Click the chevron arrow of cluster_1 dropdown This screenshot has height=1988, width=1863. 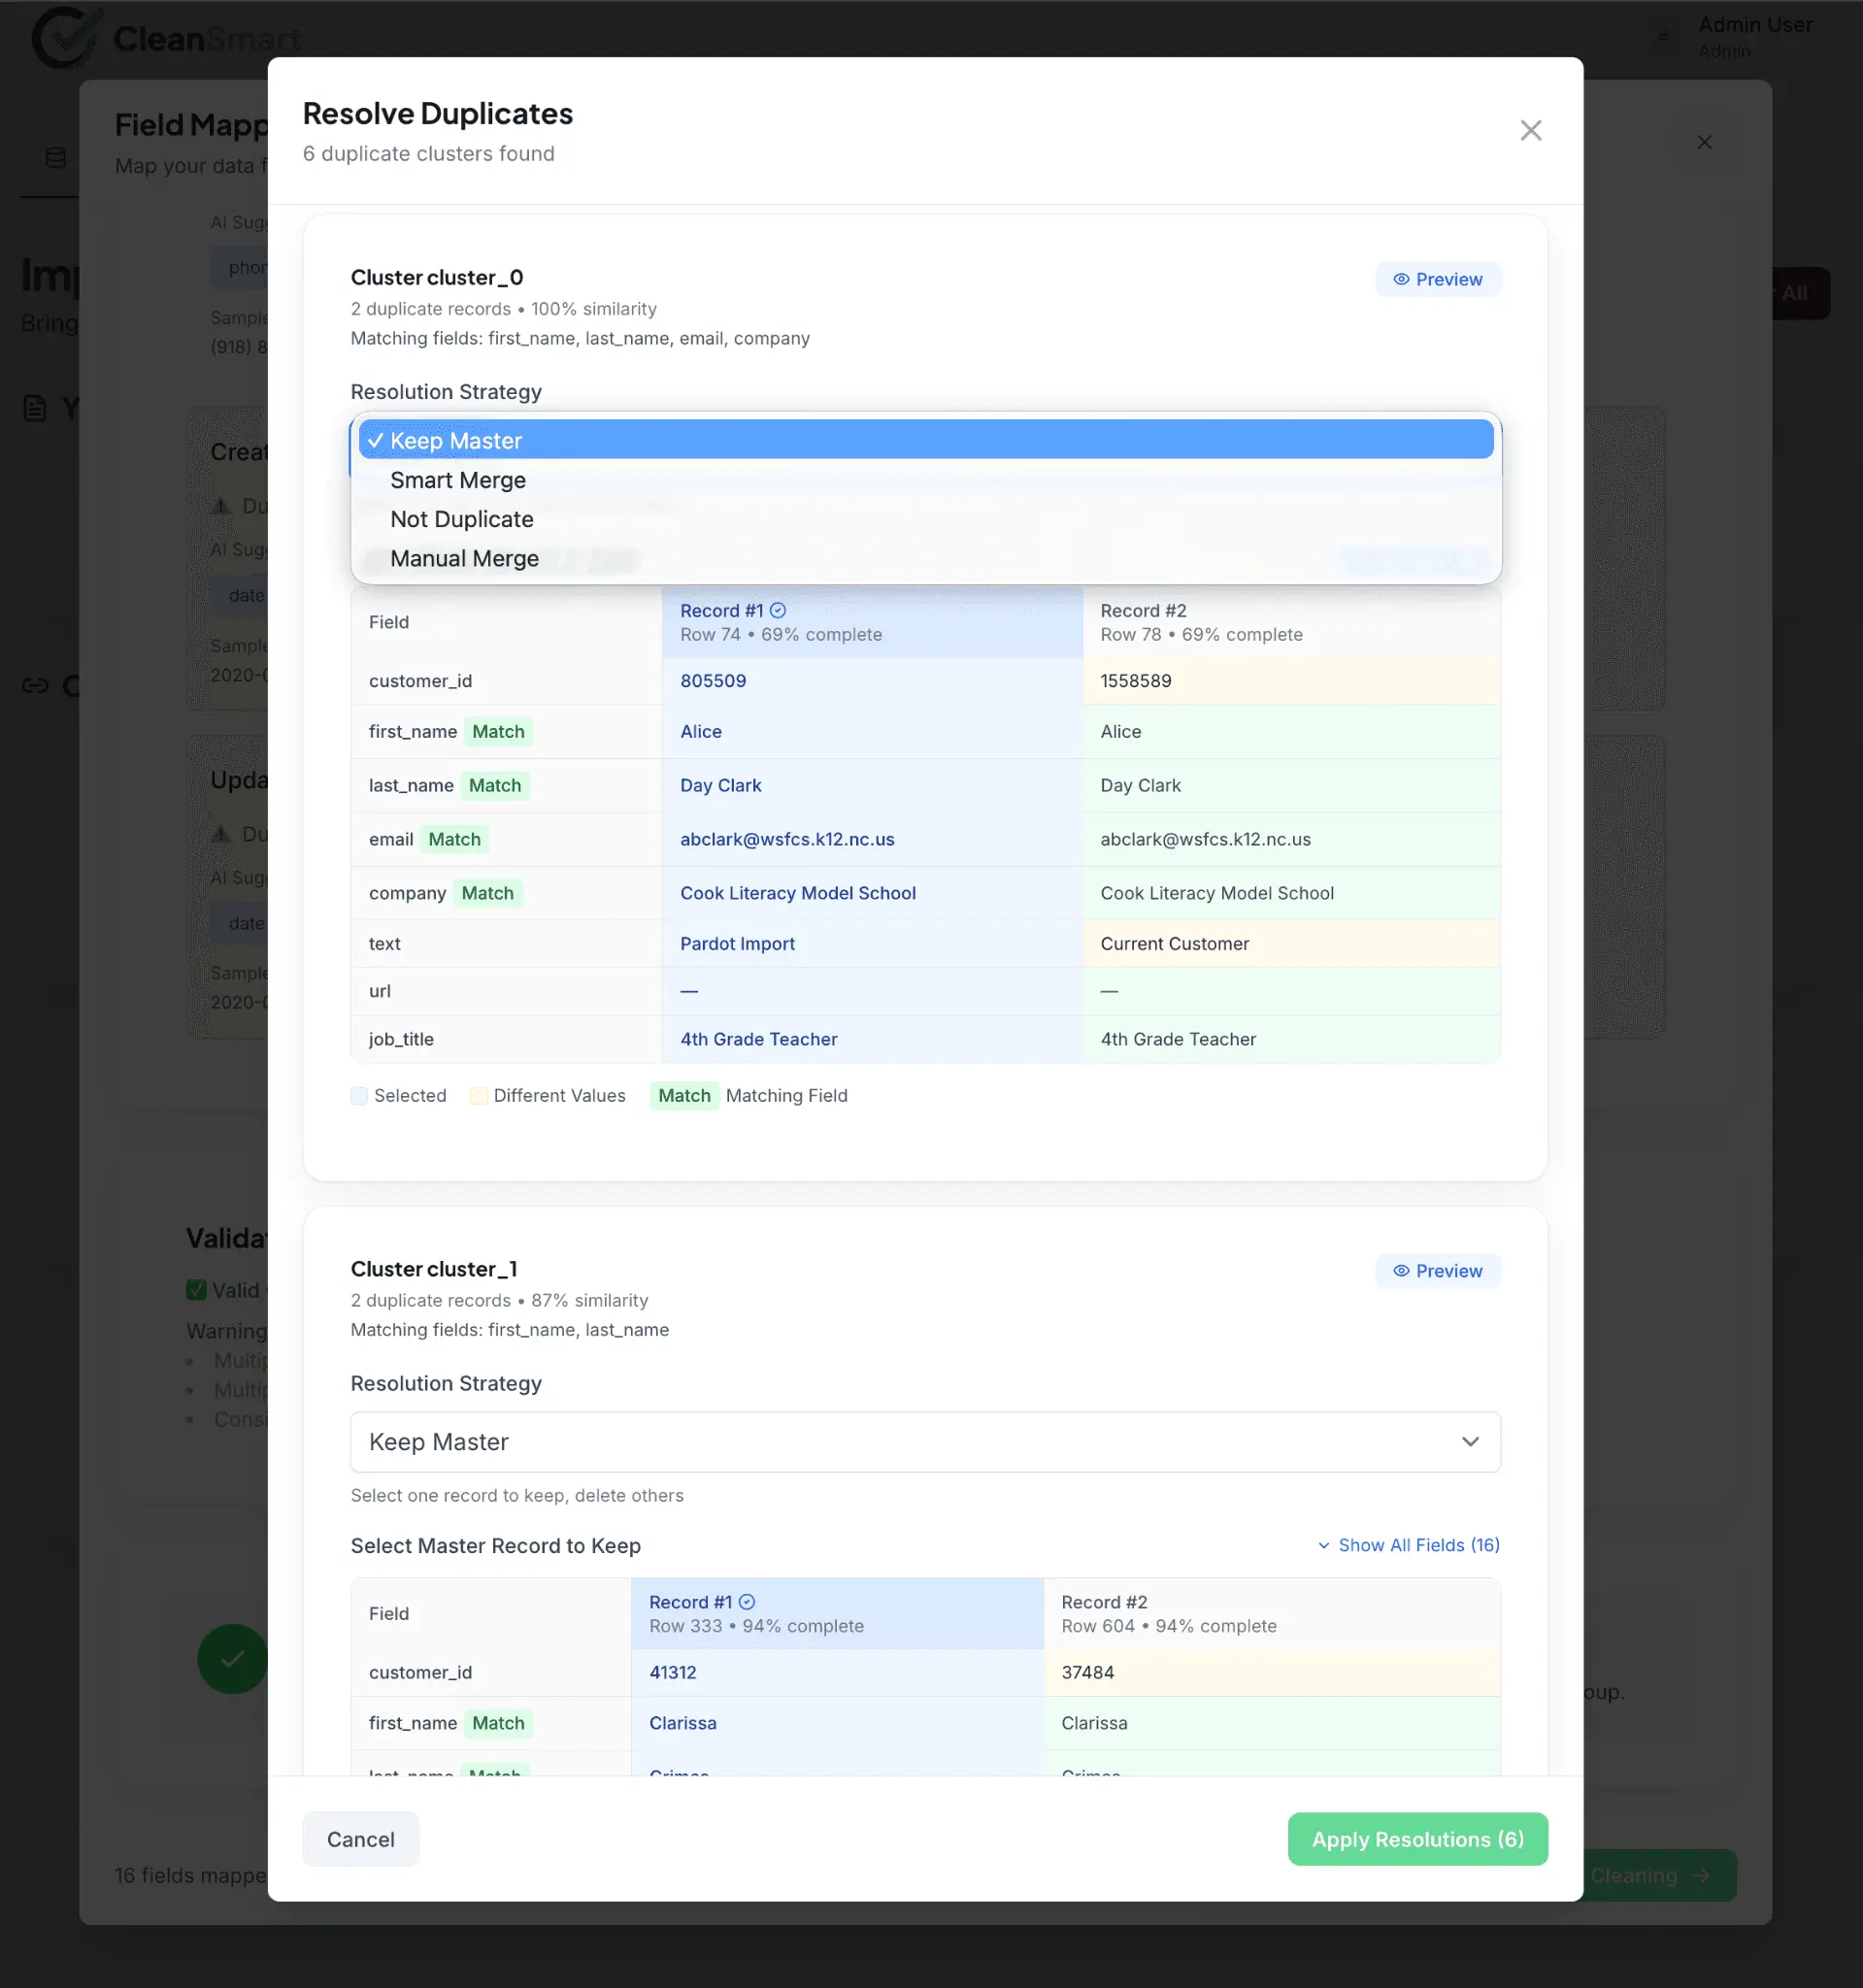(x=1469, y=1442)
